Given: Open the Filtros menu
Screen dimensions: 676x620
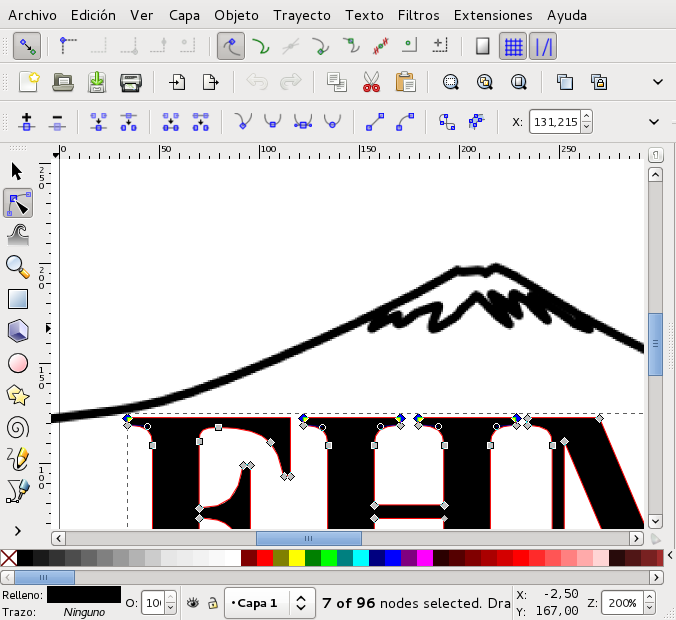Looking at the screenshot, I should pos(418,16).
